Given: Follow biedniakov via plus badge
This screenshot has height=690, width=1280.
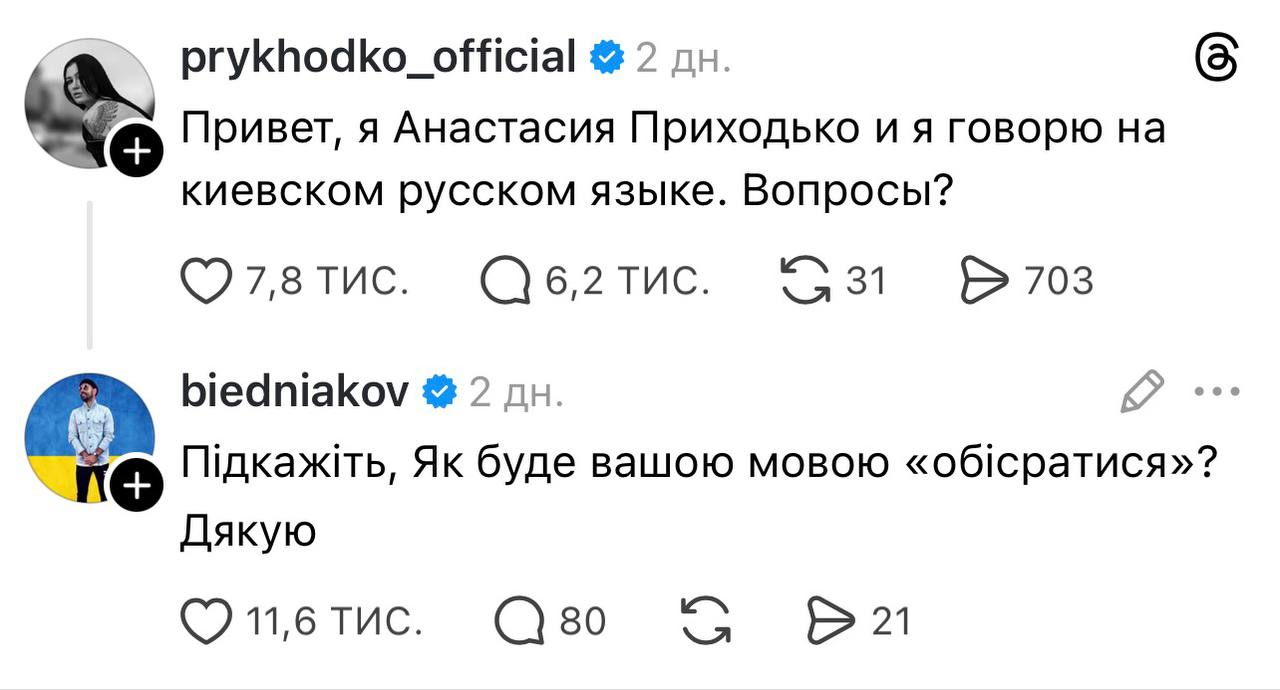Looking at the screenshot, I should click(x=139, y=487).
